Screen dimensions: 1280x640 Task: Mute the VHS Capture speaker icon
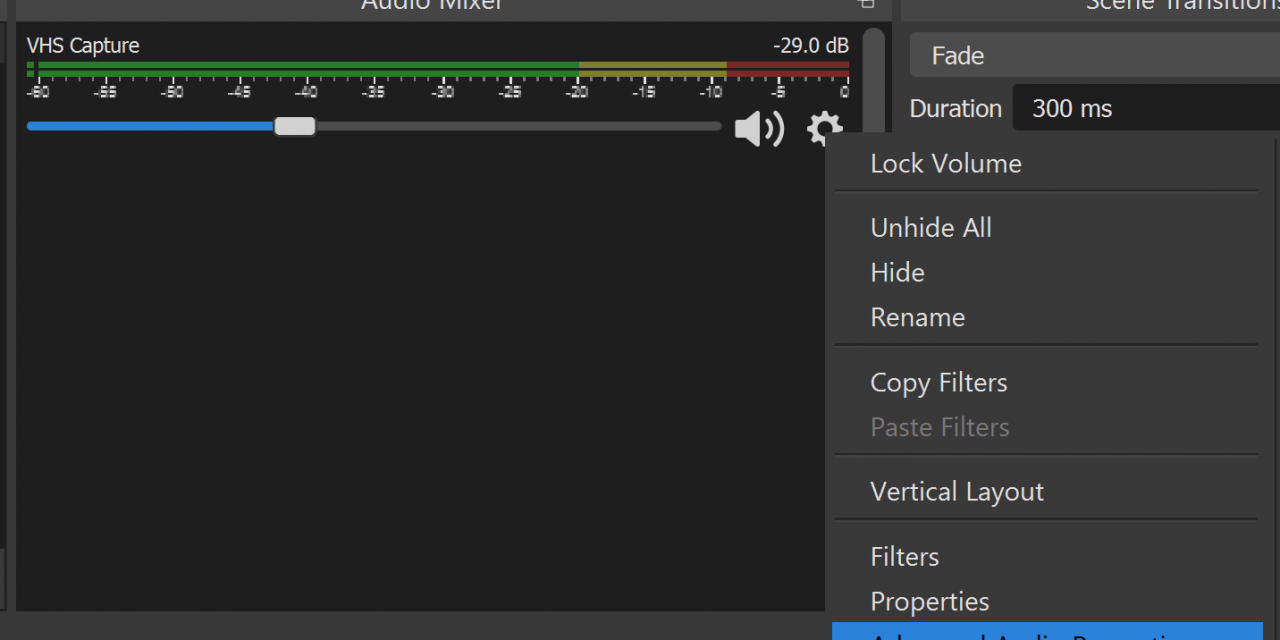(x=759, y=128)
